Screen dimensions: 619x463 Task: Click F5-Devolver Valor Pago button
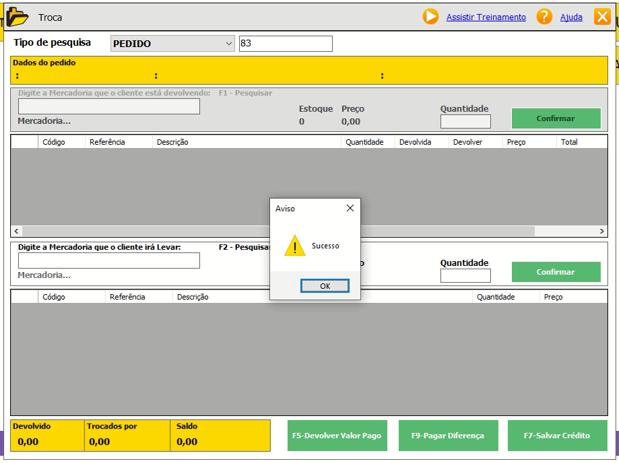pyautogui.click(x=337, y=436)
